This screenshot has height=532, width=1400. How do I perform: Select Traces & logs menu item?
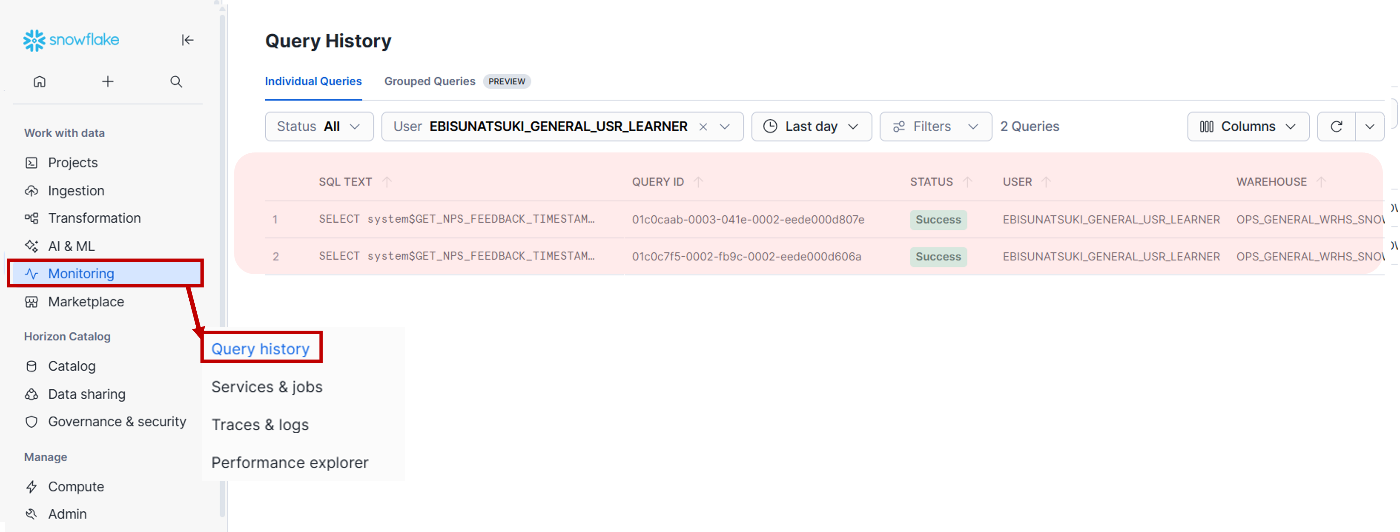click(x=260, y=425)
